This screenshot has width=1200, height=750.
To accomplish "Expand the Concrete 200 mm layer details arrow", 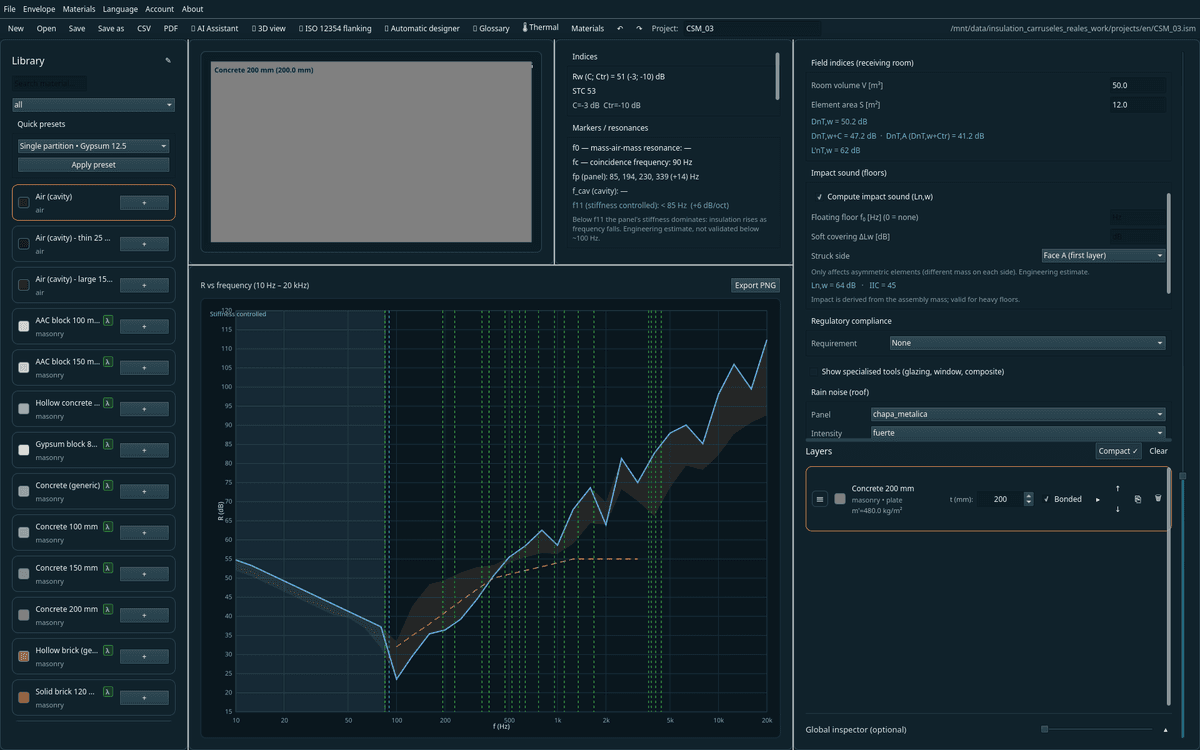I will tap(1098, 499).
